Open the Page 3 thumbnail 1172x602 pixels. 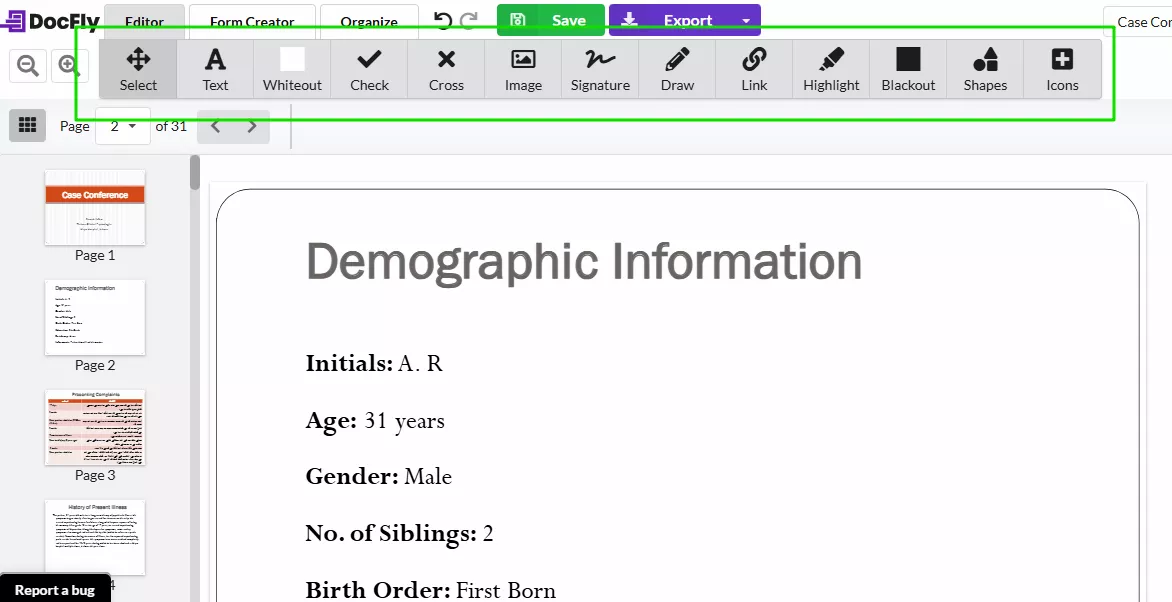click(95, 427)
